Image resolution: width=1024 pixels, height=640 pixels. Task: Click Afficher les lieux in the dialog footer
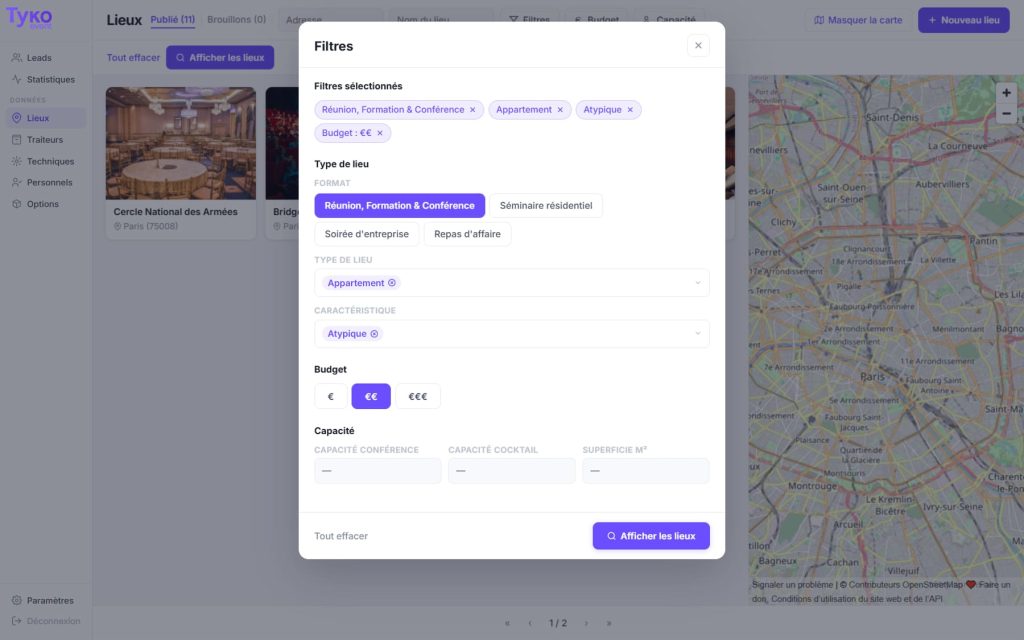[x=651, y=536]
